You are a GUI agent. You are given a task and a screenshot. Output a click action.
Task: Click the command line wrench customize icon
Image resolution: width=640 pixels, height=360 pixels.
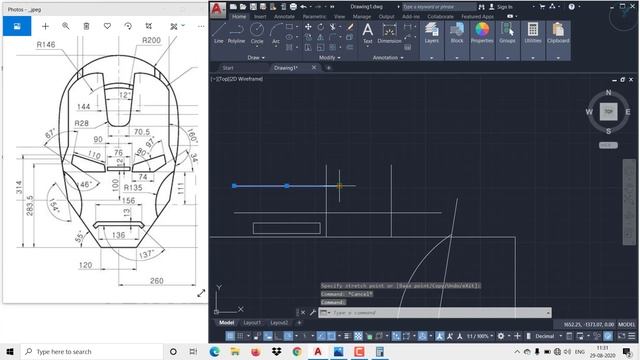tap(313, 313)
